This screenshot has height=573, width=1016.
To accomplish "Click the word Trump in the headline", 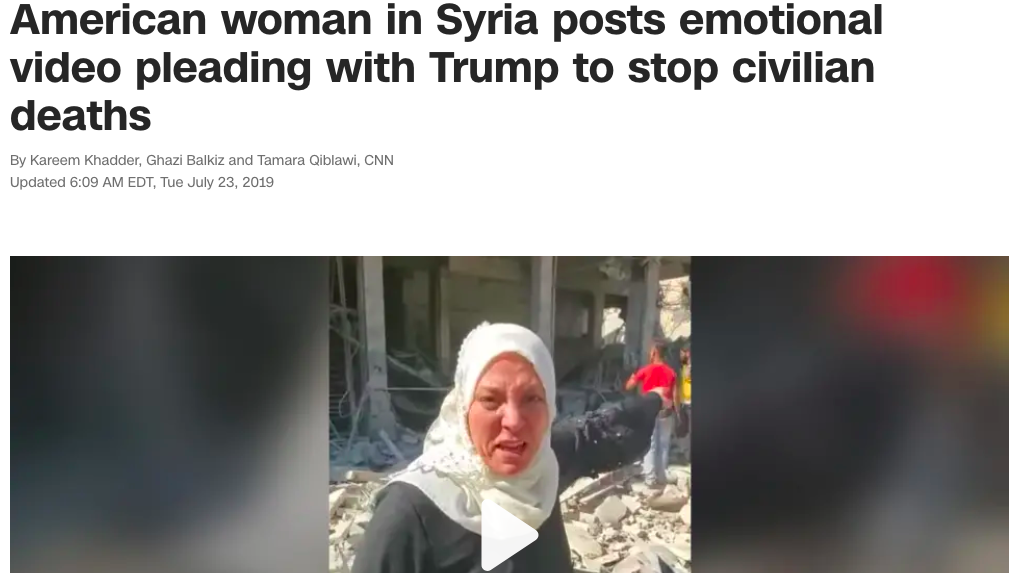I will click(493, 69).
